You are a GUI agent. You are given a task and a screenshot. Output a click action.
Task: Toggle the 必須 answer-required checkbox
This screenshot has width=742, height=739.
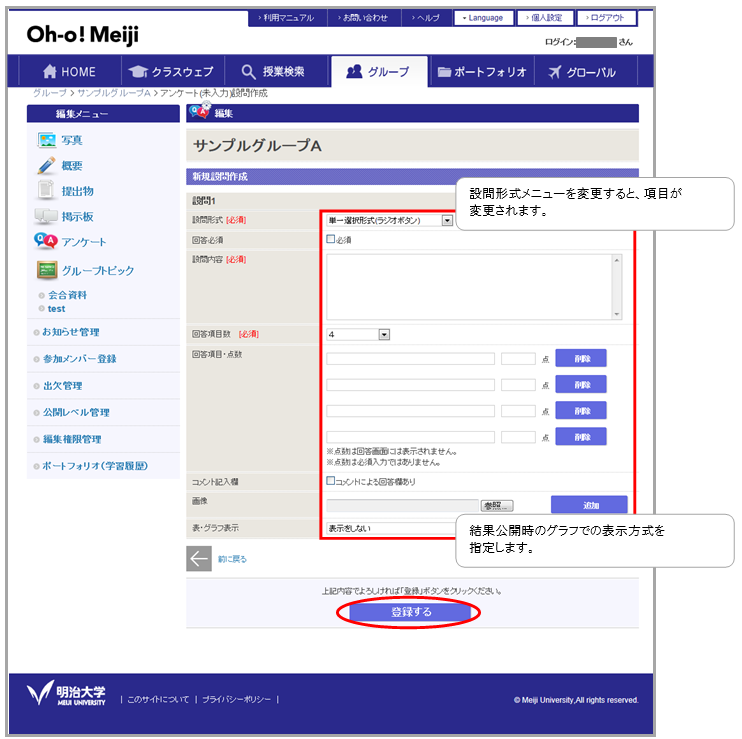[330, 239]
